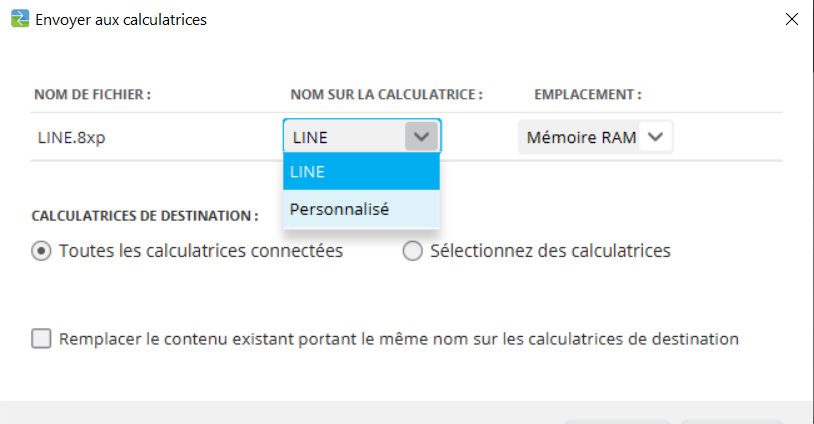Expand the Emplacement chevron arrow
This screenshot has width=814, height=424.
click(x=655, y=137)
